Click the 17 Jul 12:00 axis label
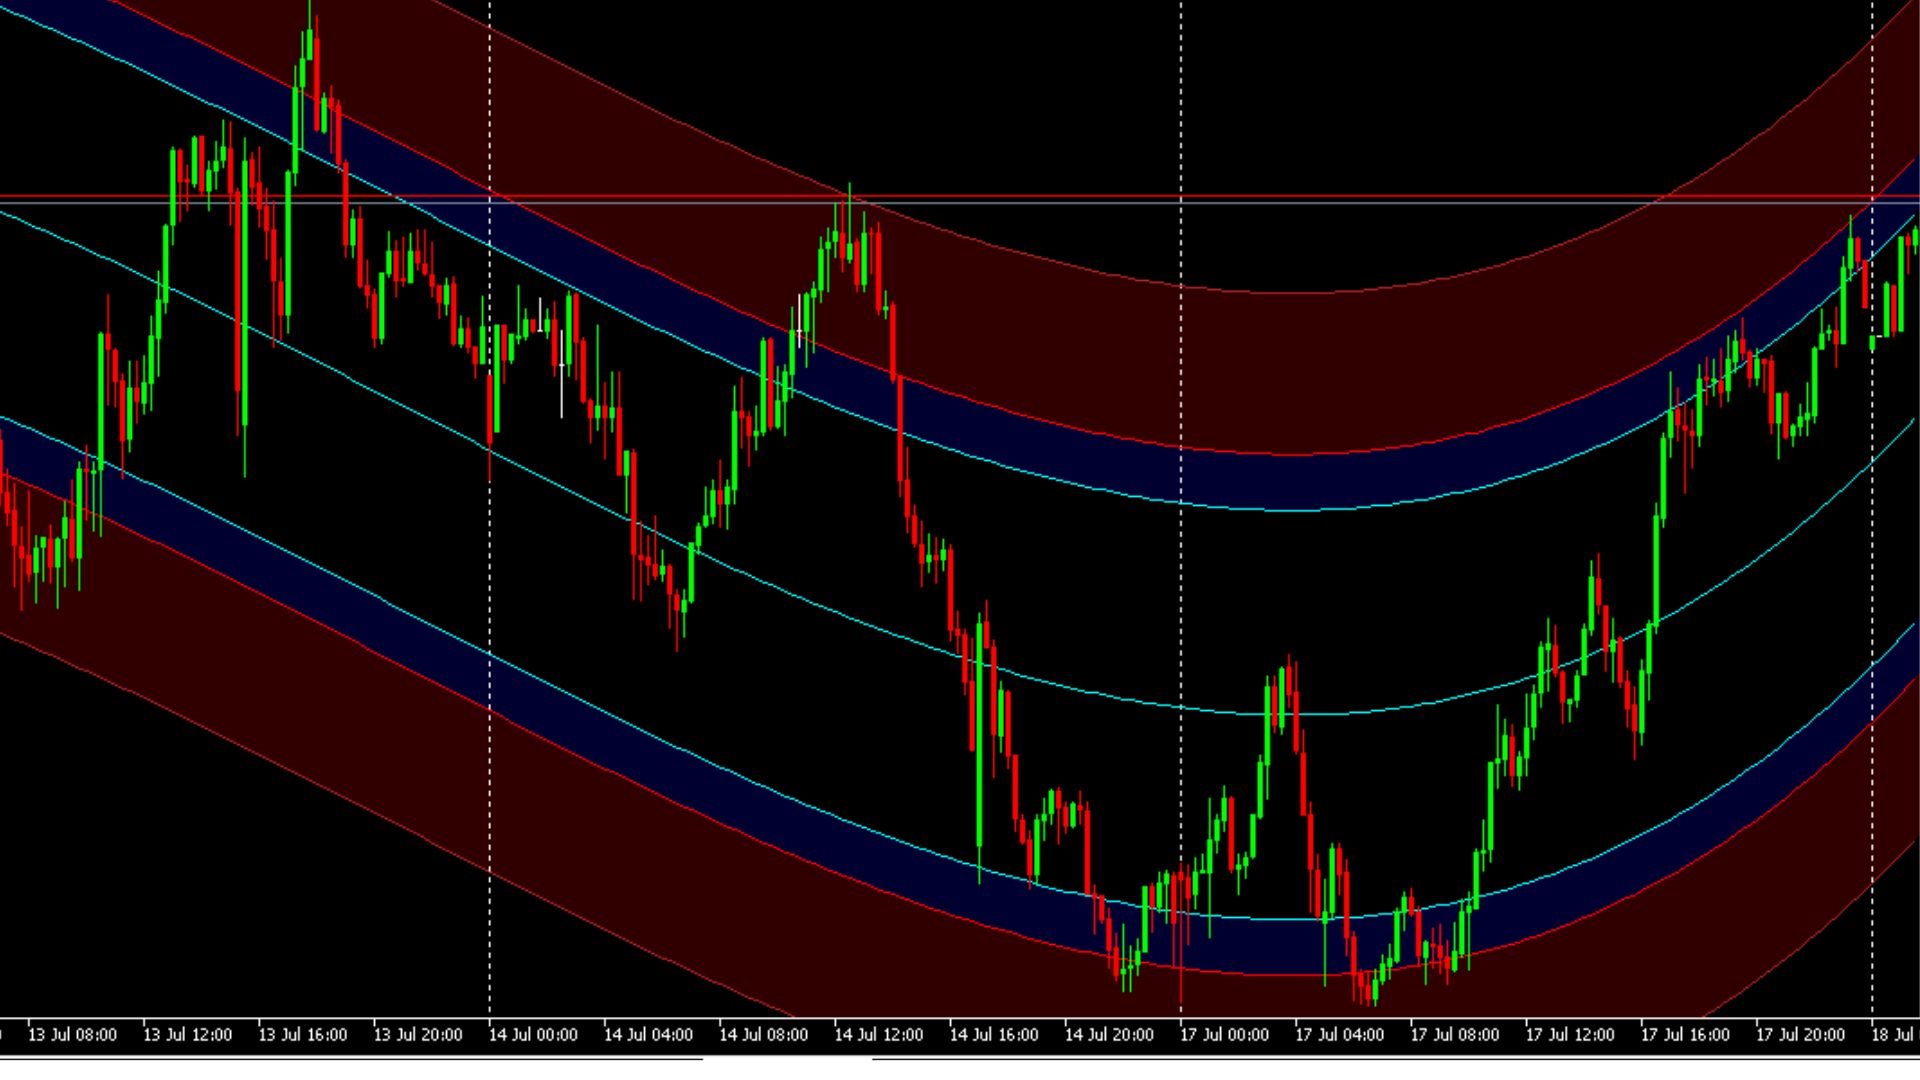This screenshot has width=1920, height=1080. coord(1572,1035)
